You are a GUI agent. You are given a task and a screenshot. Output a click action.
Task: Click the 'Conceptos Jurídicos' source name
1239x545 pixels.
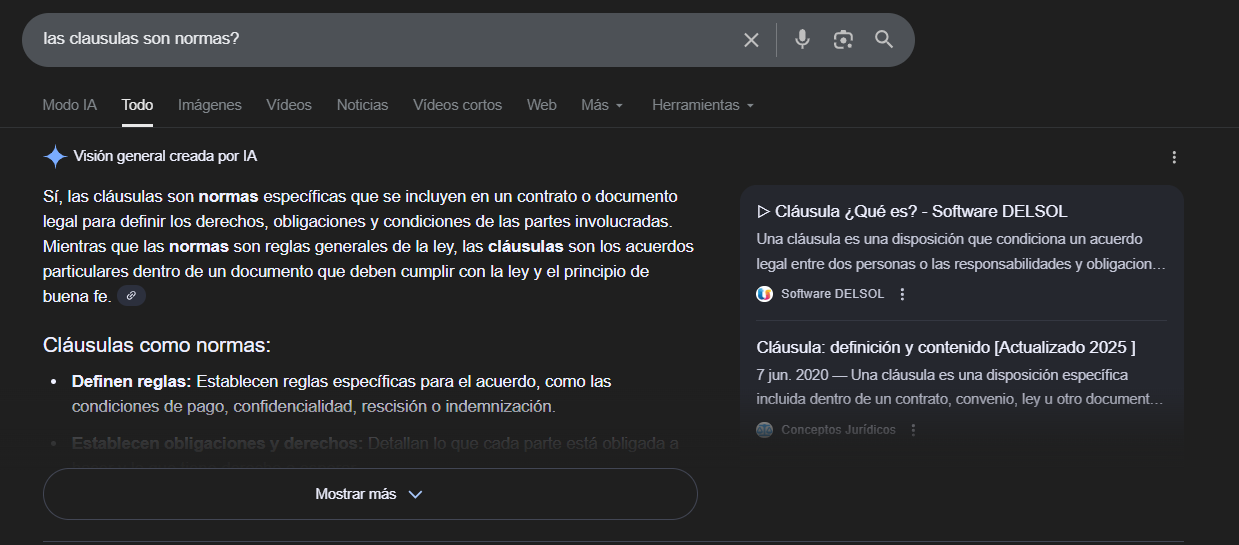(x=838, y=430)
